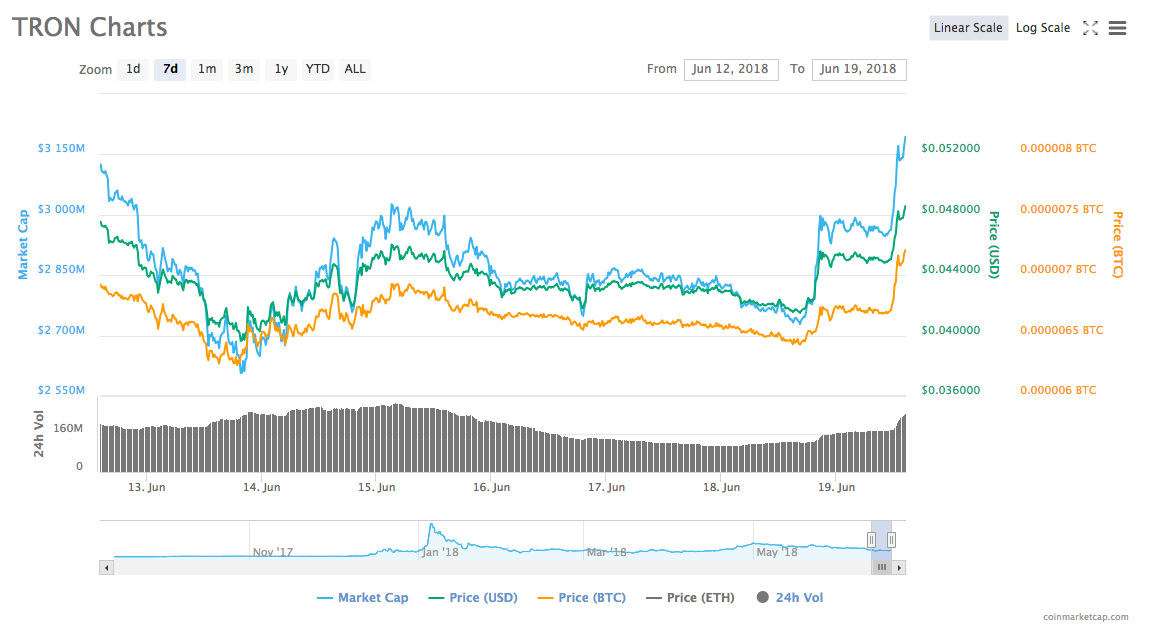The width and height of the screenshot is (1160, 636).
Task: Click the From date field showing Jun 12, 2018
Action: tap(731, 69)
